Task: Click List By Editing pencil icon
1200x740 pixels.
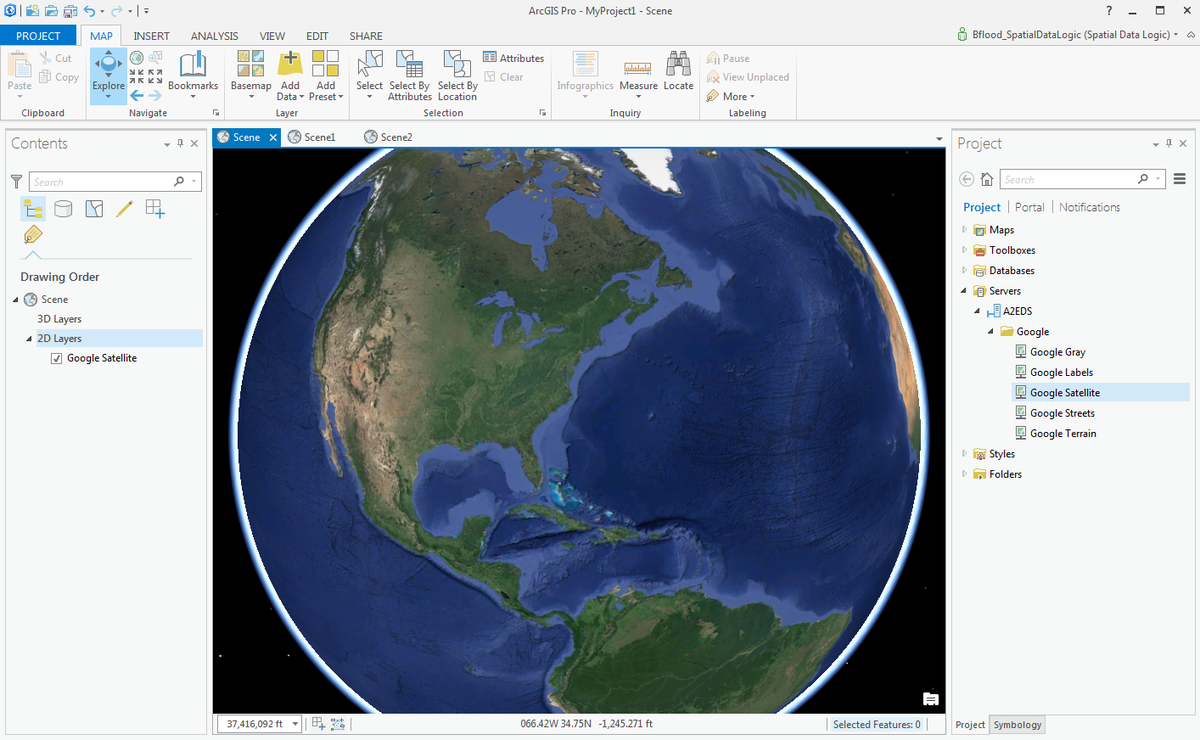Action: 124,208
